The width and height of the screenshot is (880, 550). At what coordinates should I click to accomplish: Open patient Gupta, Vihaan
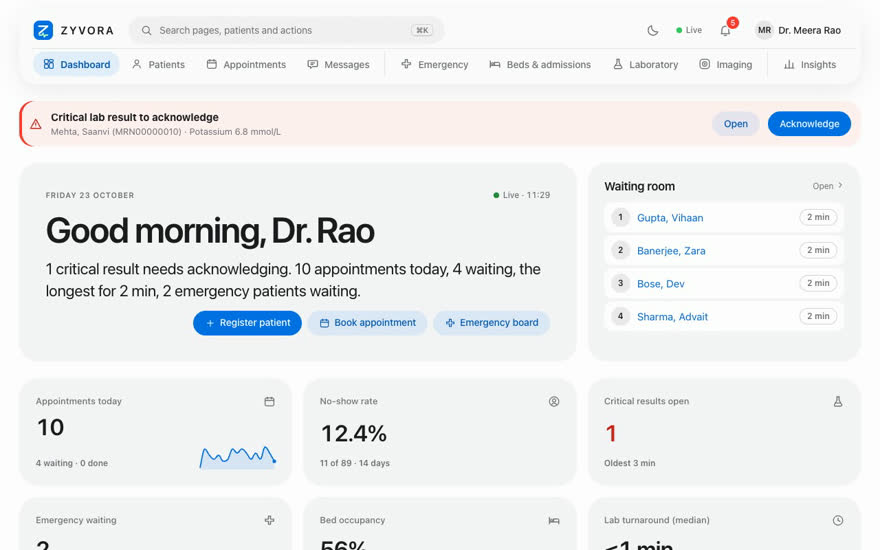(x=670, y=218)
